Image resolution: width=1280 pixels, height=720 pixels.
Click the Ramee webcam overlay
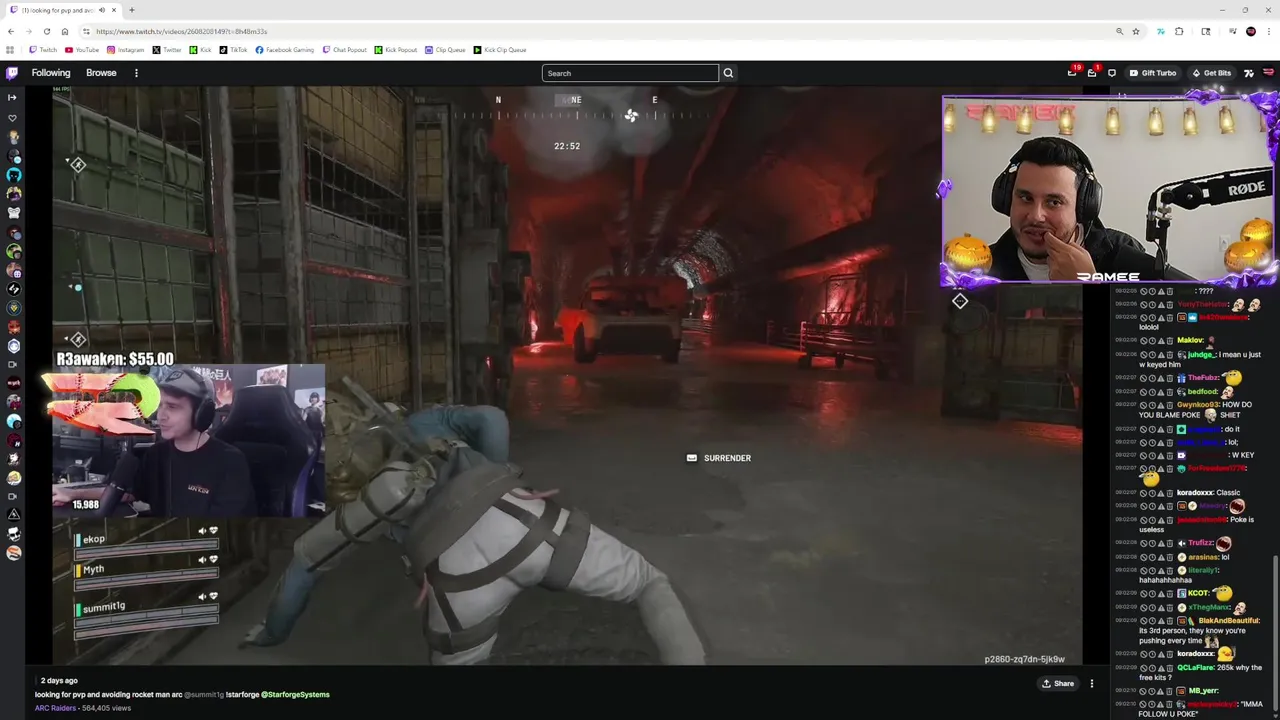[1108, 191]
